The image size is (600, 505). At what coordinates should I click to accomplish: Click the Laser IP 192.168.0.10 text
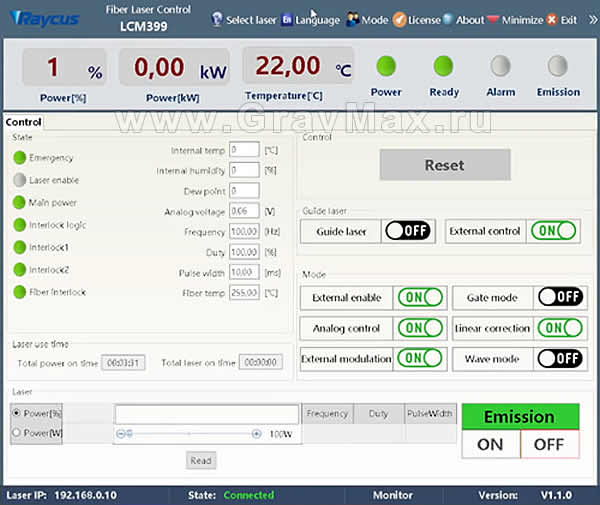coord(62,495)
